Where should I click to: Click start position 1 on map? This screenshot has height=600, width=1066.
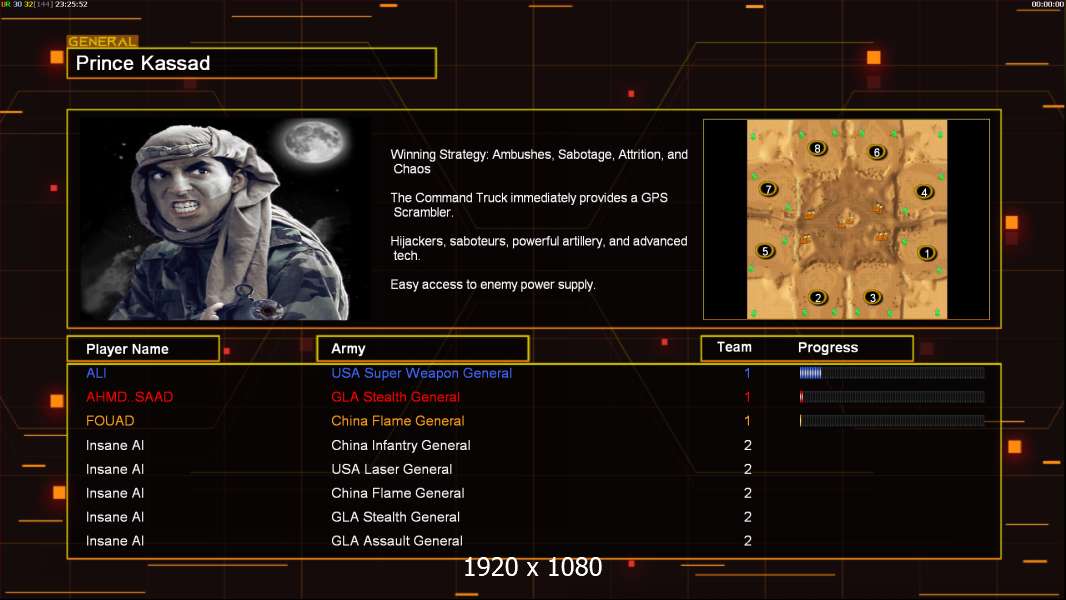(x=927, y=253)
